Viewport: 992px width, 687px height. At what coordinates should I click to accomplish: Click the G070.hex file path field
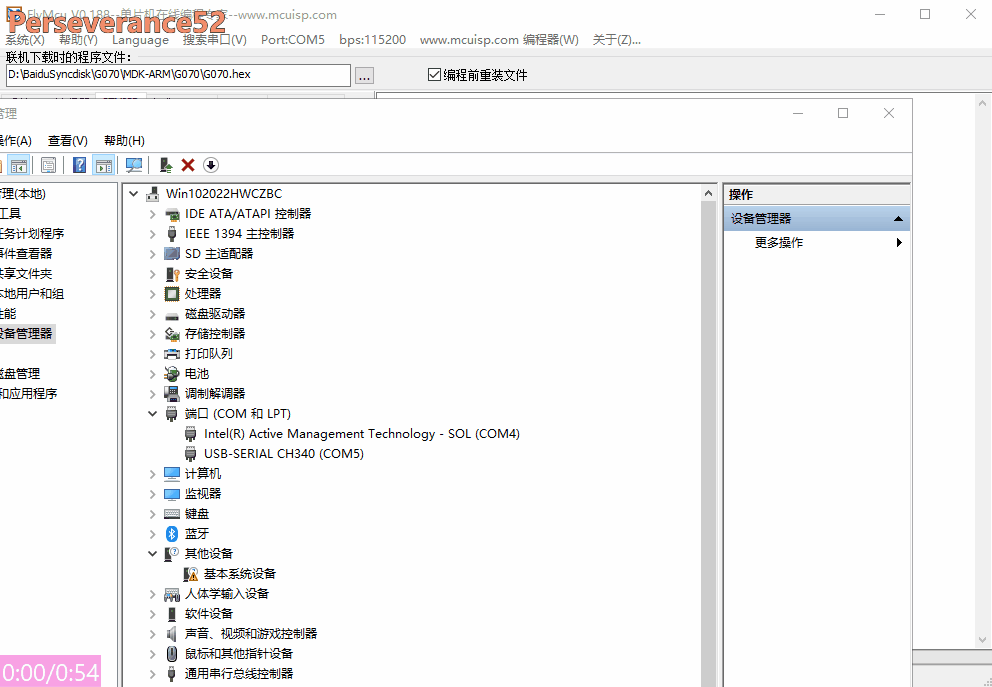(x=178, y=75)
